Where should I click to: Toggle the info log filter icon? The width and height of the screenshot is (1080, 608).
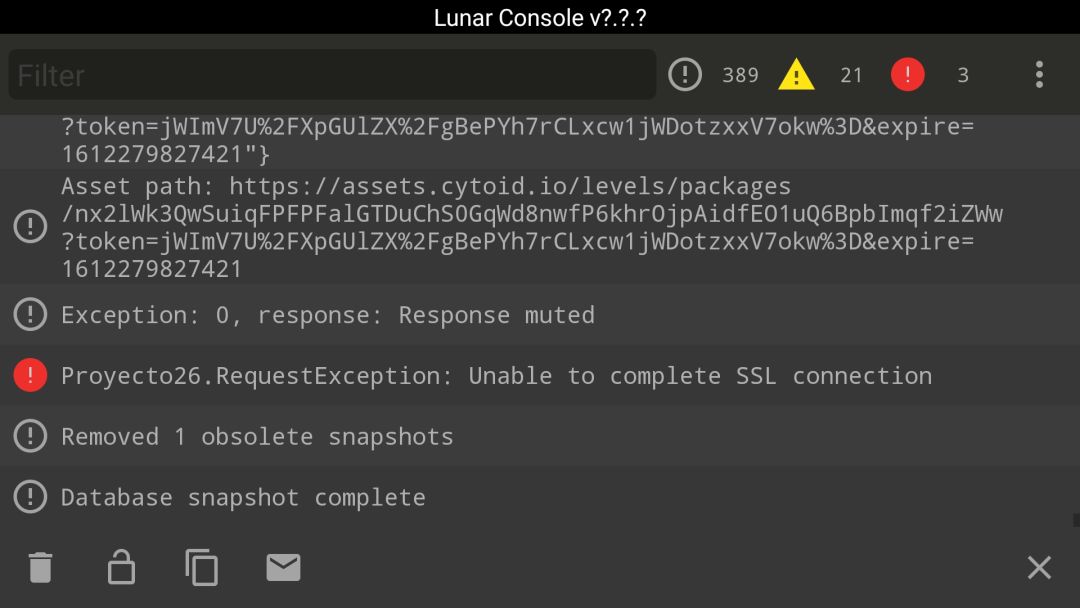(x=685, y=74)
